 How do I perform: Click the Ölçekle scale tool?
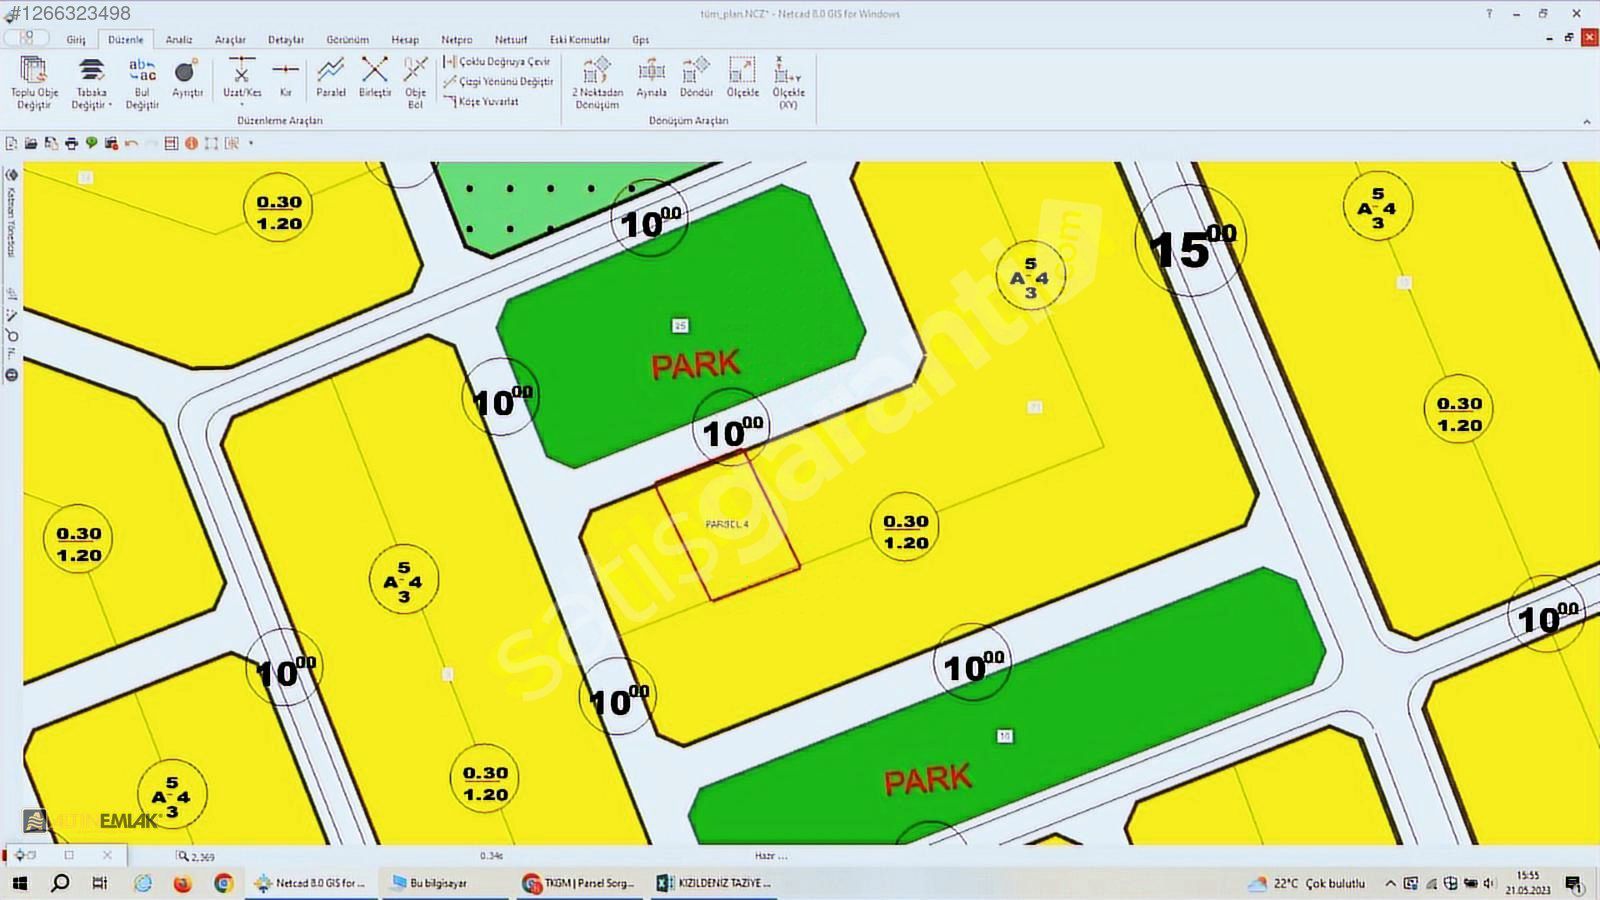[x=742, y=78]
